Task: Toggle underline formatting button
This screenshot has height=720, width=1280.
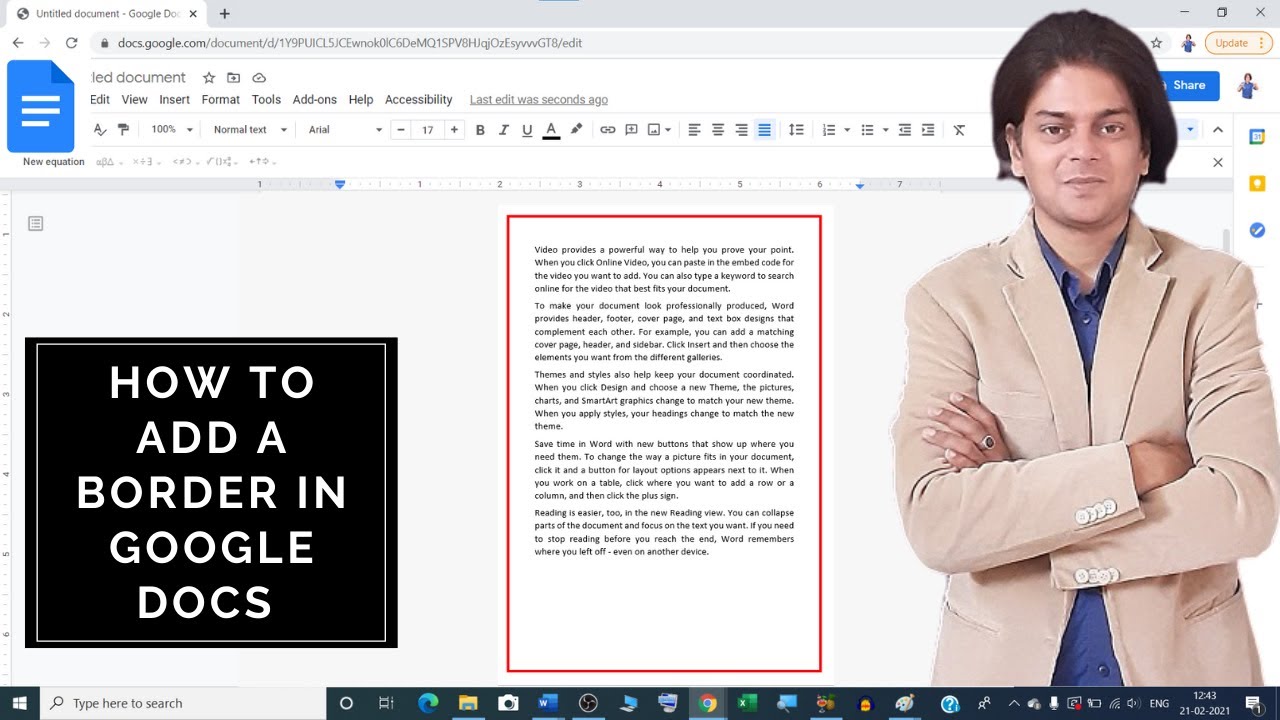Action: pyautogui.click(x=527, y=130)
